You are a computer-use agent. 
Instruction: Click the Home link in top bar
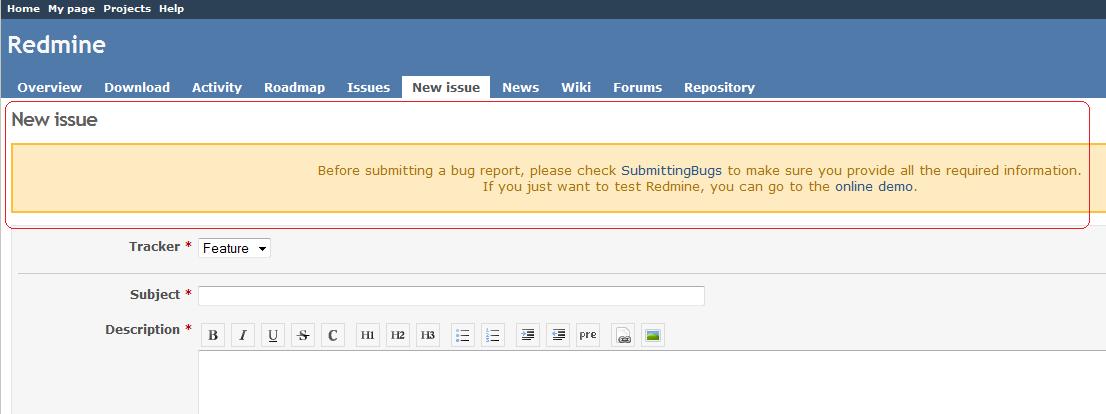23,9
